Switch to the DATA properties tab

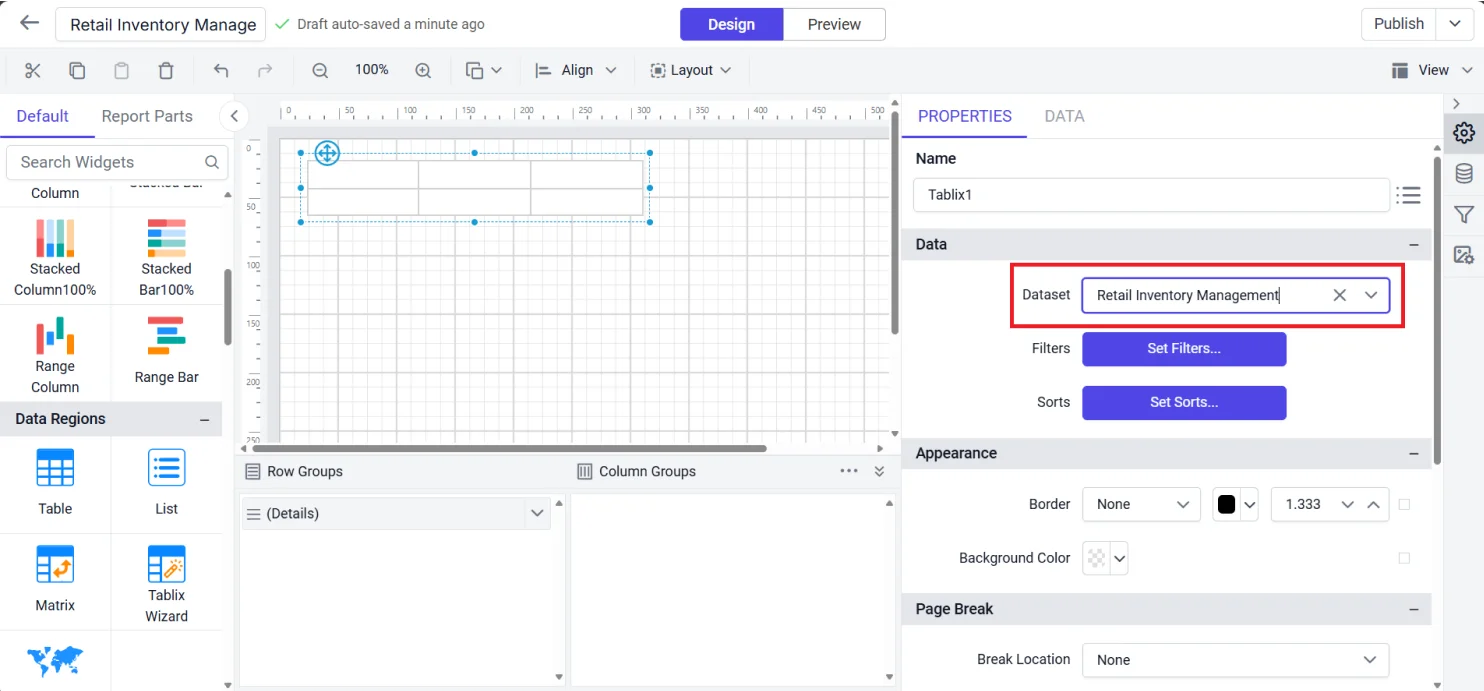pyautogui.click(x=1064, y=116)
